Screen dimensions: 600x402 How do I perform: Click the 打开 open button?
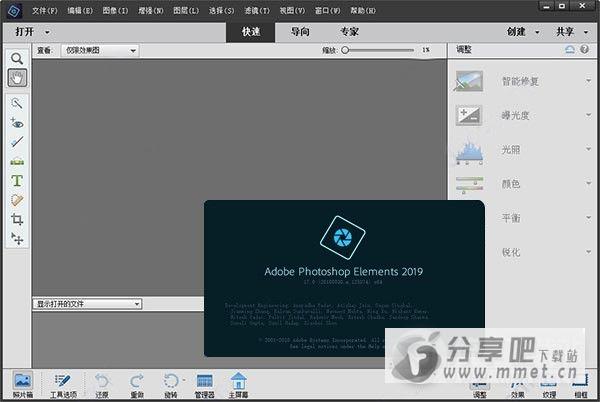click(x=25, y=32)
